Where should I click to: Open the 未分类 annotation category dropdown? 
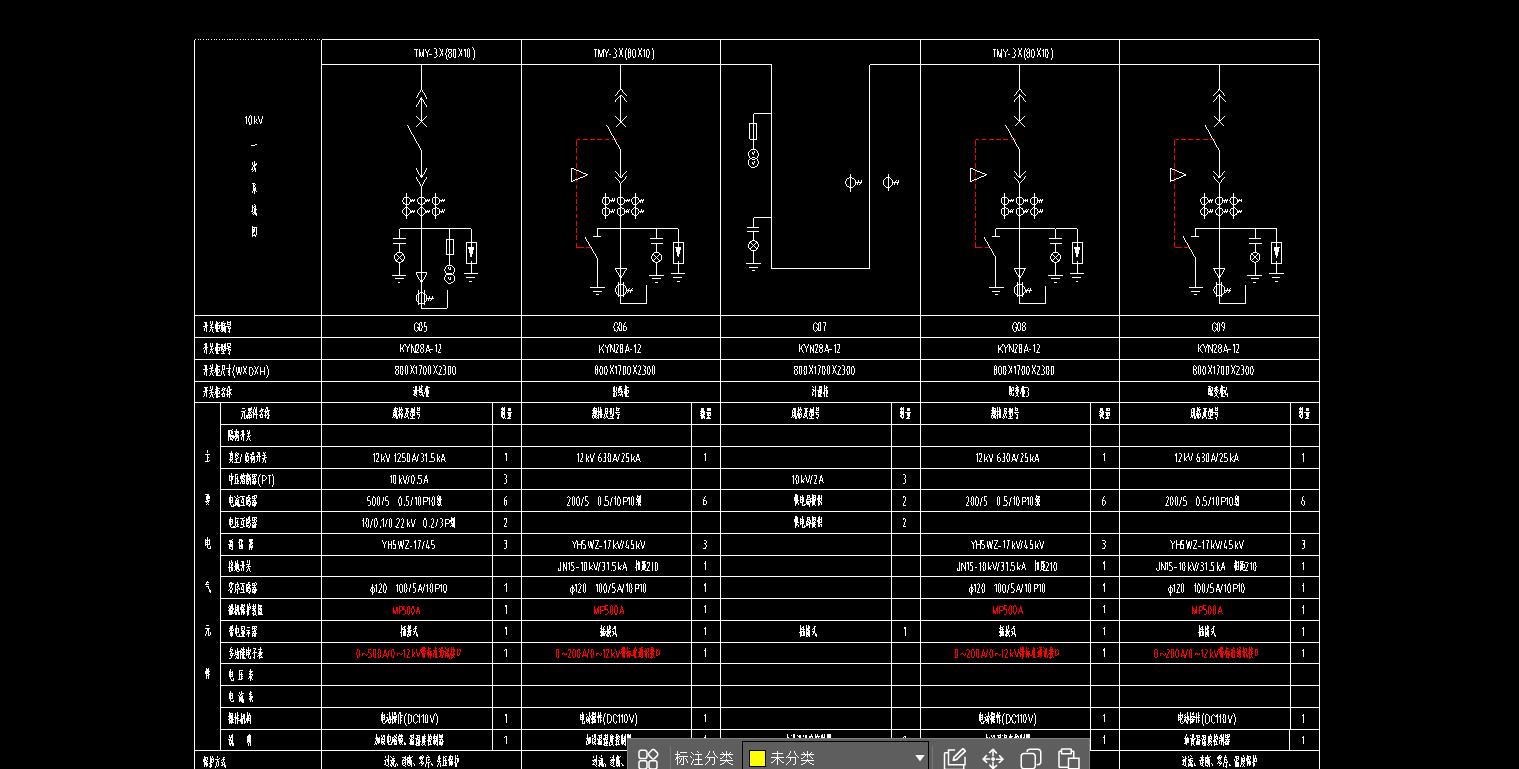(x=836, y=758)
